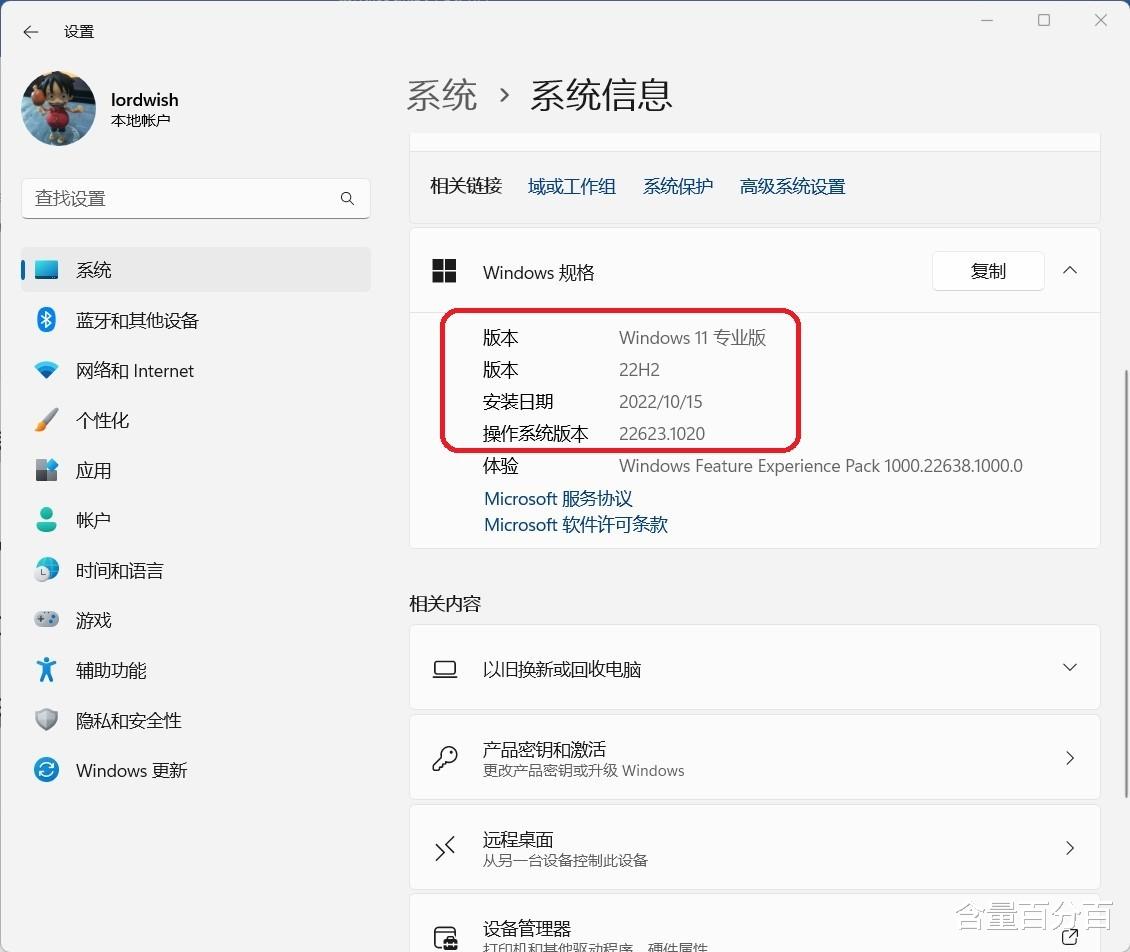The width and height of the screenshot is (1130, 952).
Task: Click the laptop icon for 以旧换新或回收电脑
Action: coord(445,669)
